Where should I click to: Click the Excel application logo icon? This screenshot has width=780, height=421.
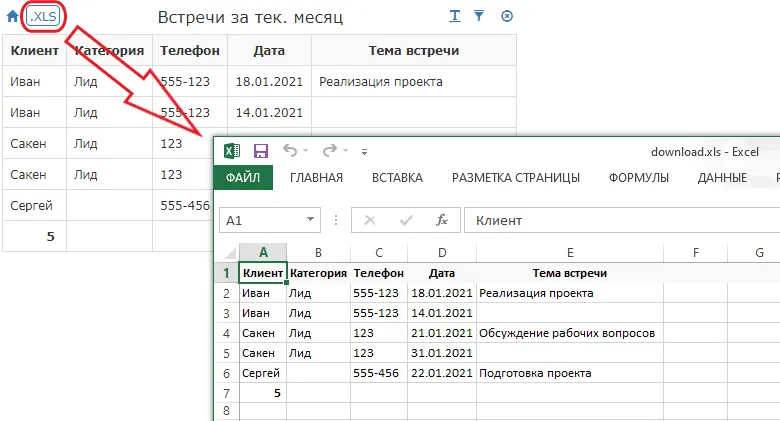pos(232,151)
